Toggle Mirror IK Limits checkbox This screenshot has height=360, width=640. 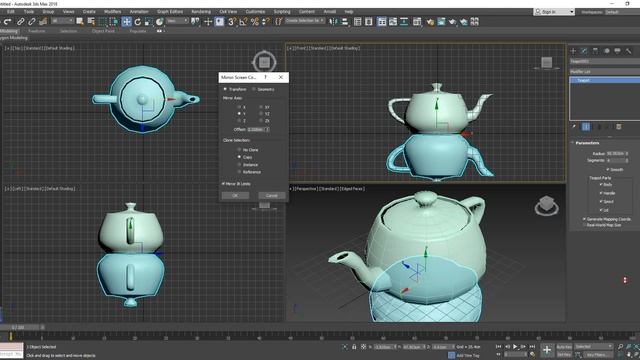point(223,184)
